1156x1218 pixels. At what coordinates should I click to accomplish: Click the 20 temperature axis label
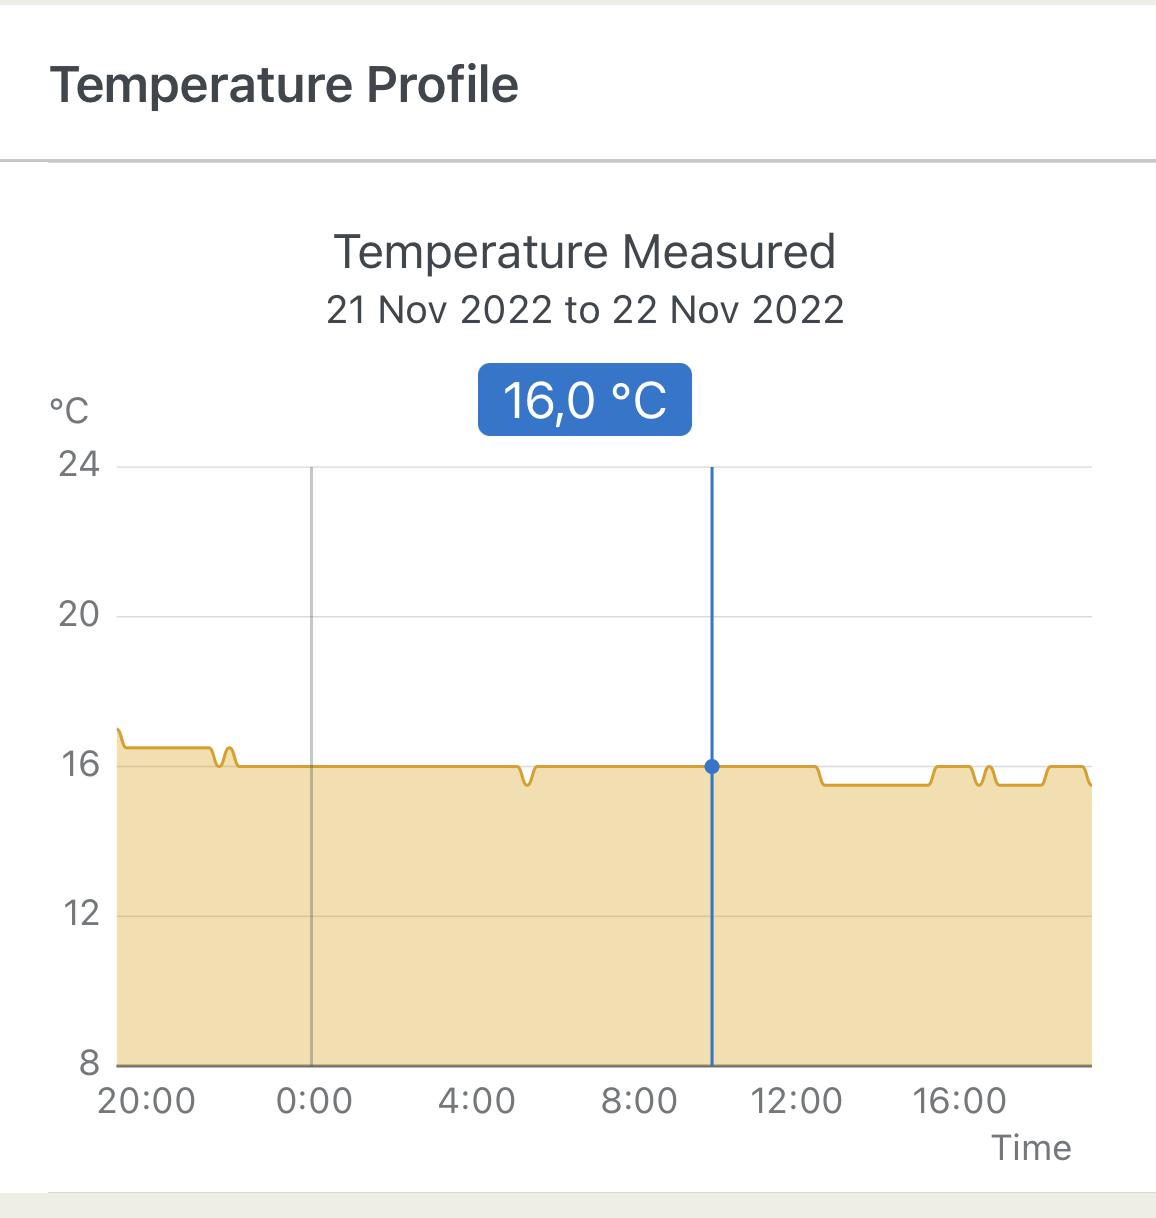tap(79, 614)
